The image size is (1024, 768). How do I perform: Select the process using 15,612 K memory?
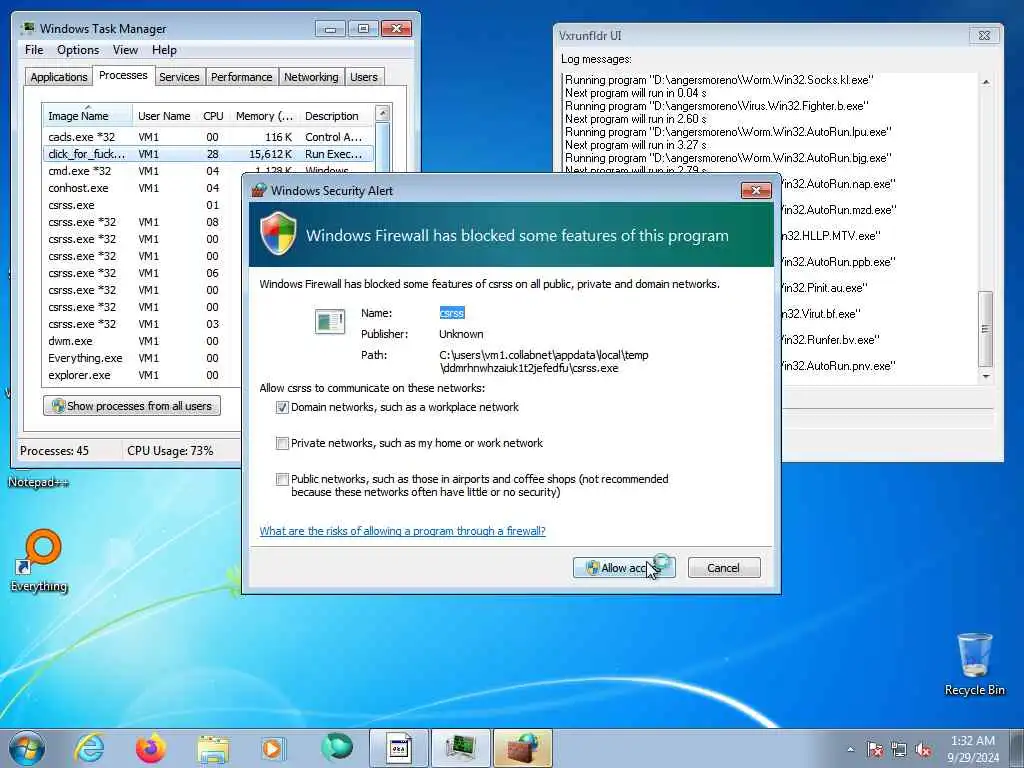[208, 154]
